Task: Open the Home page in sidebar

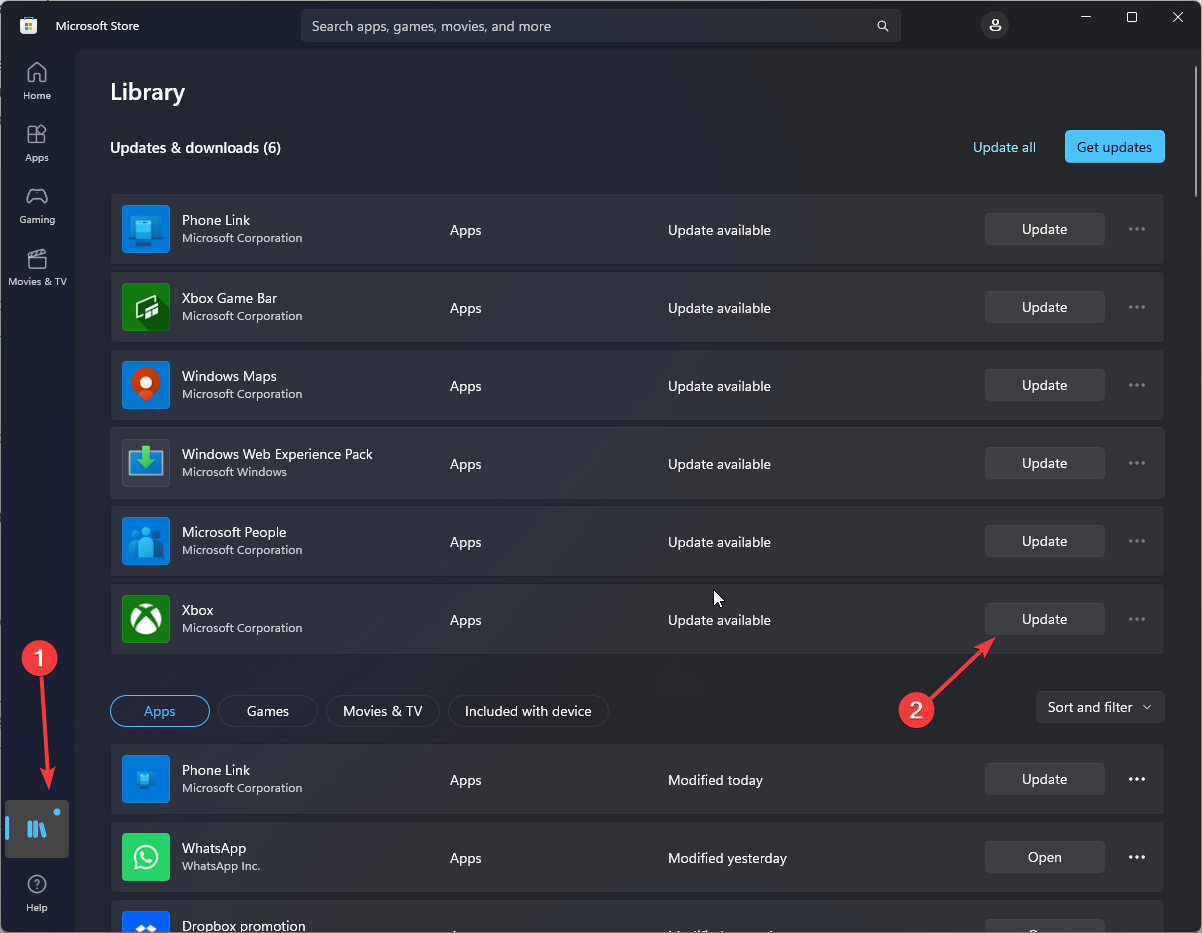Action: point(37,80)
